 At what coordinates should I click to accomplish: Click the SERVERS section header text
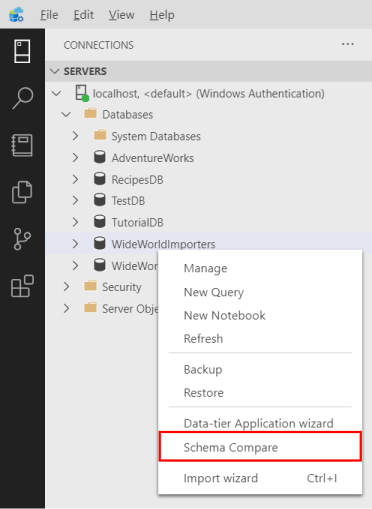point(85,71)
